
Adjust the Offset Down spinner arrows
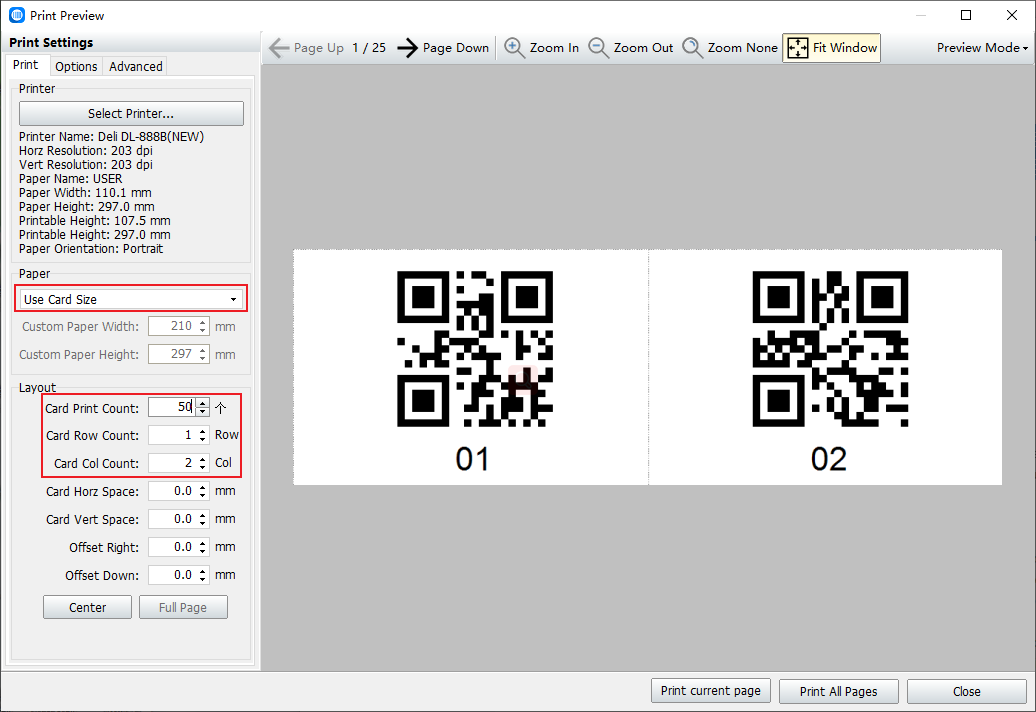point(203,575)
